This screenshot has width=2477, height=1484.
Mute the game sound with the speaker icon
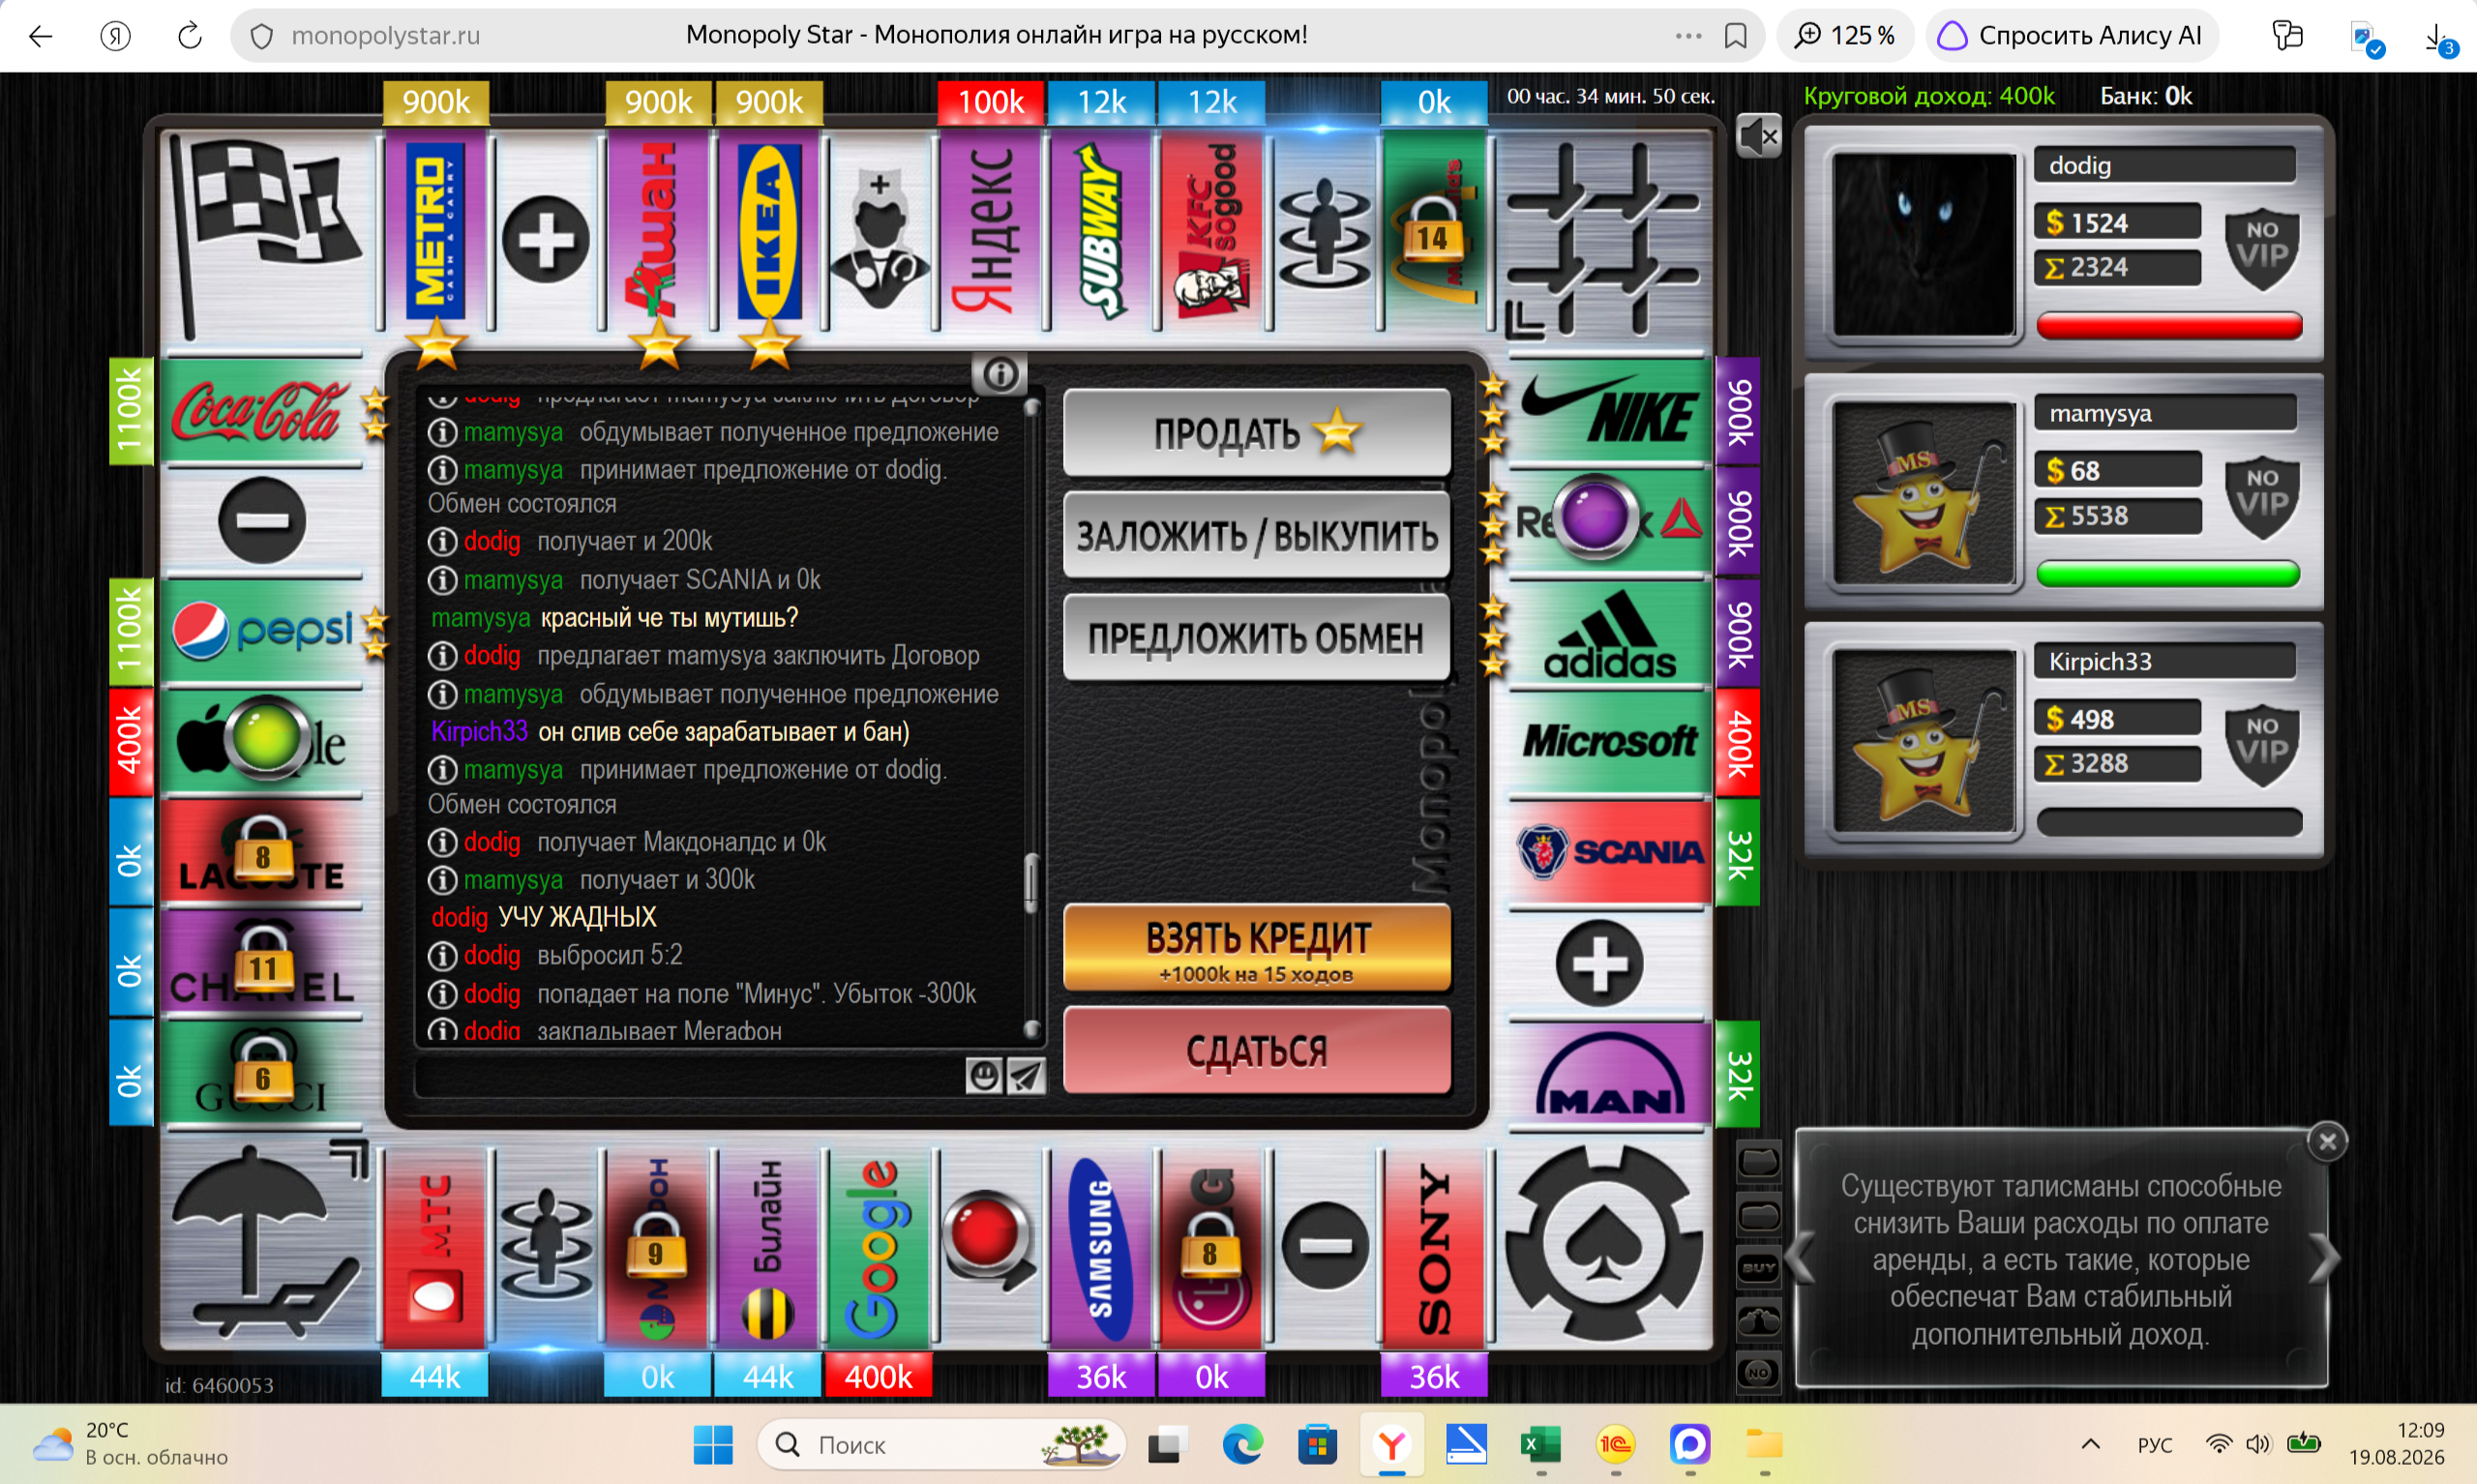tap(1758, 135)
